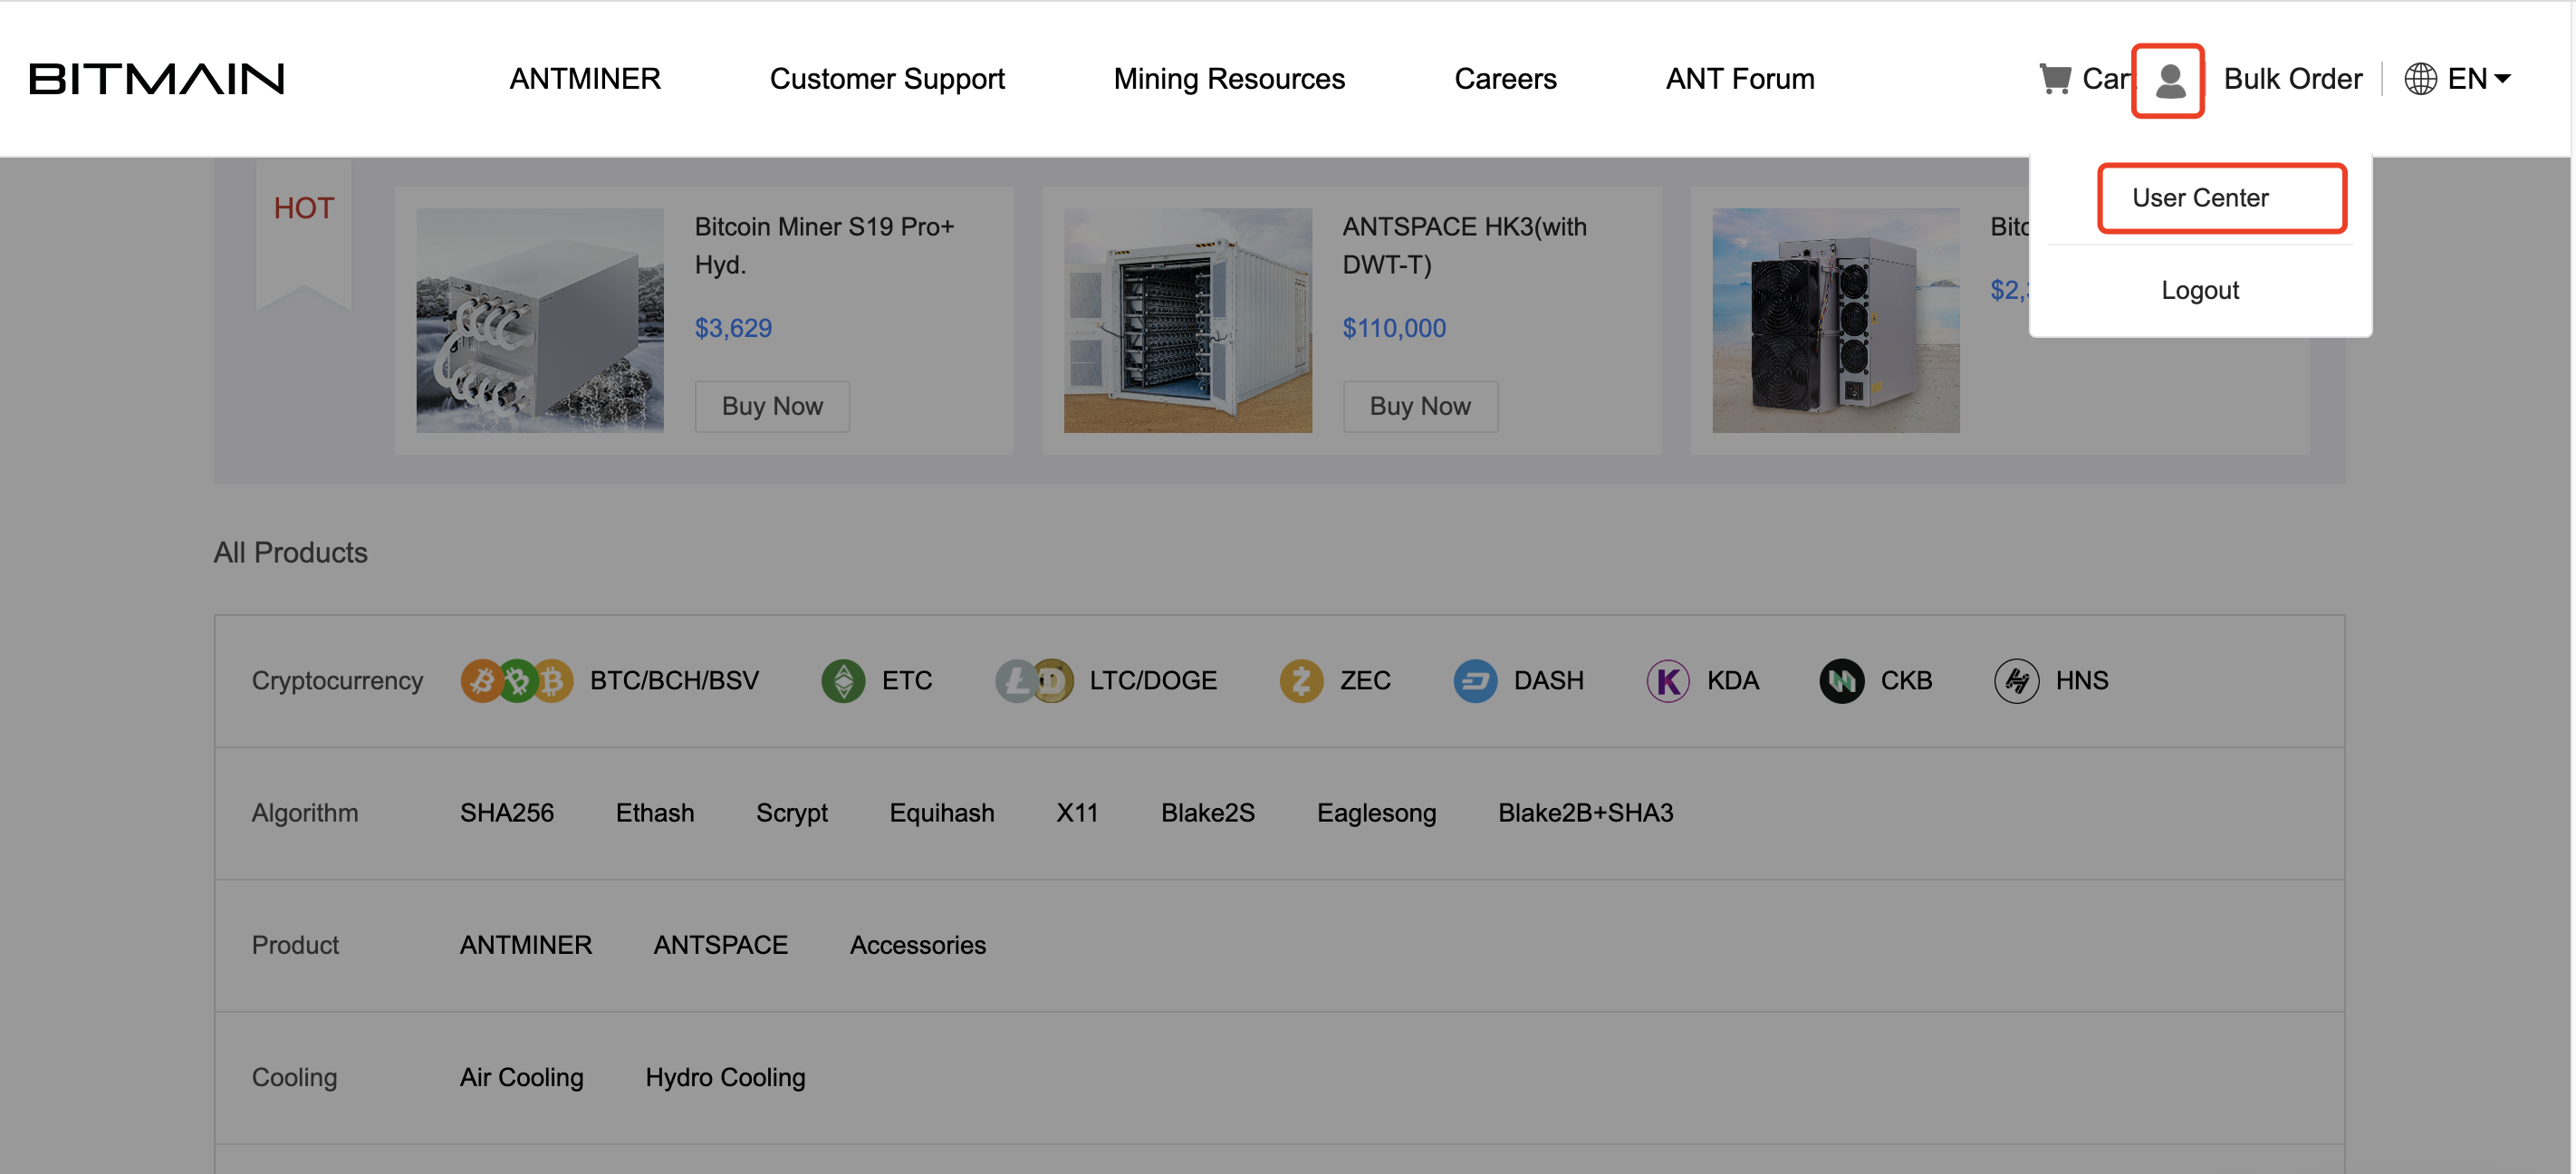Open the third hot product miner image
The height and width of the screenshot is (1174, 2576).
1836,320
